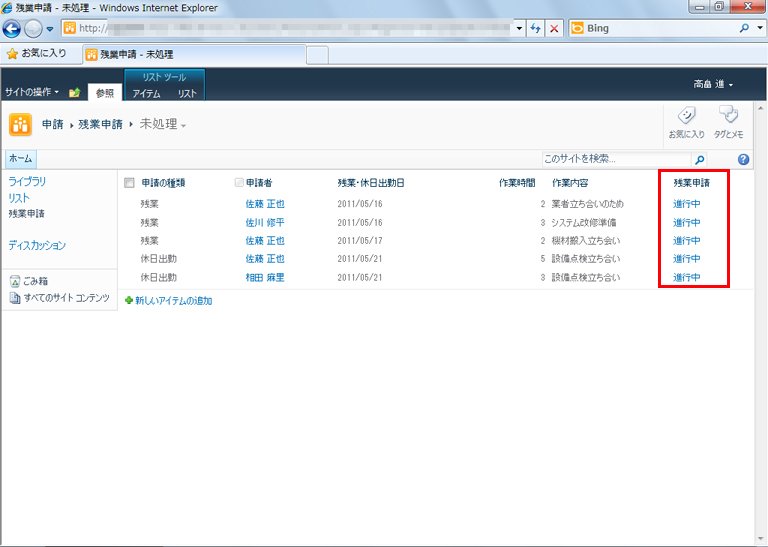Switch to the 参照 ribbon tab
The width and height of the screenshot is (768, 547).
coord(105,93)
